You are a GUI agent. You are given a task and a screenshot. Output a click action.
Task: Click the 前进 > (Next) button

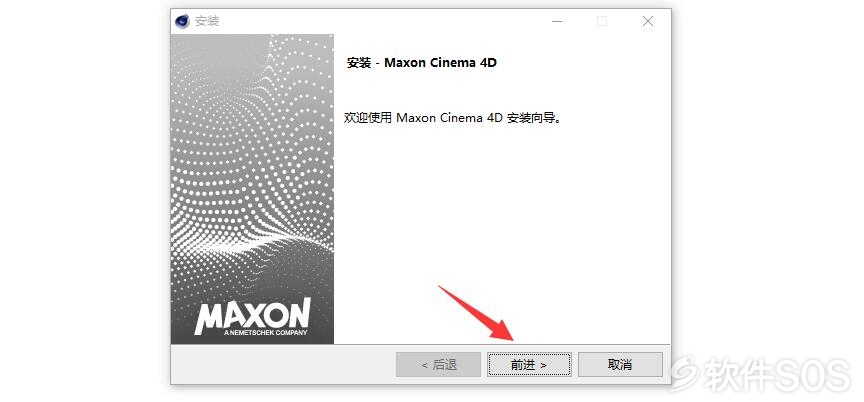coord(529,365)
